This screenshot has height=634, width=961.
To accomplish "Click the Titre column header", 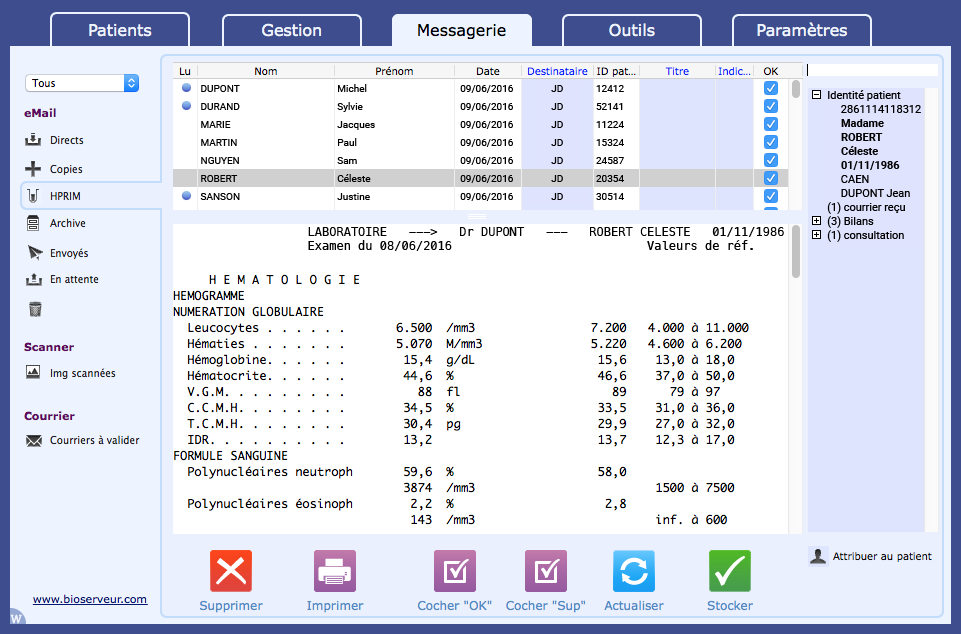I will [677, 71].
